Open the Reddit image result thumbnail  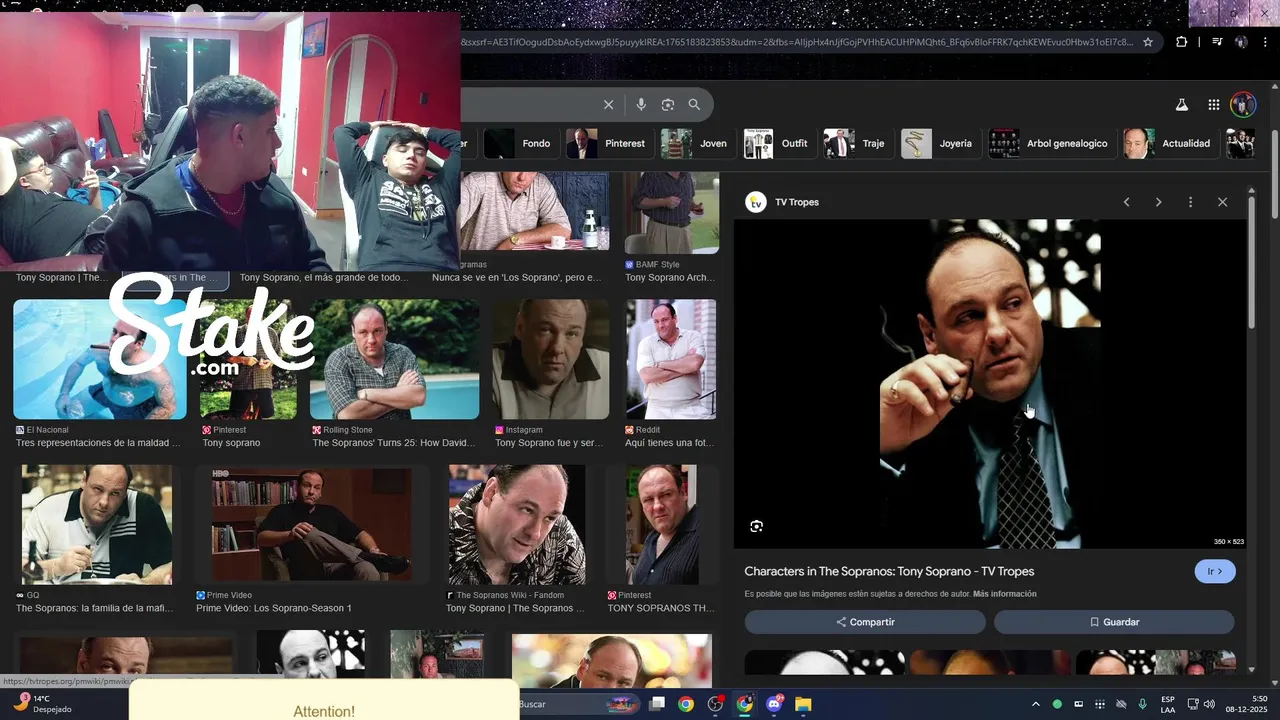671,359
